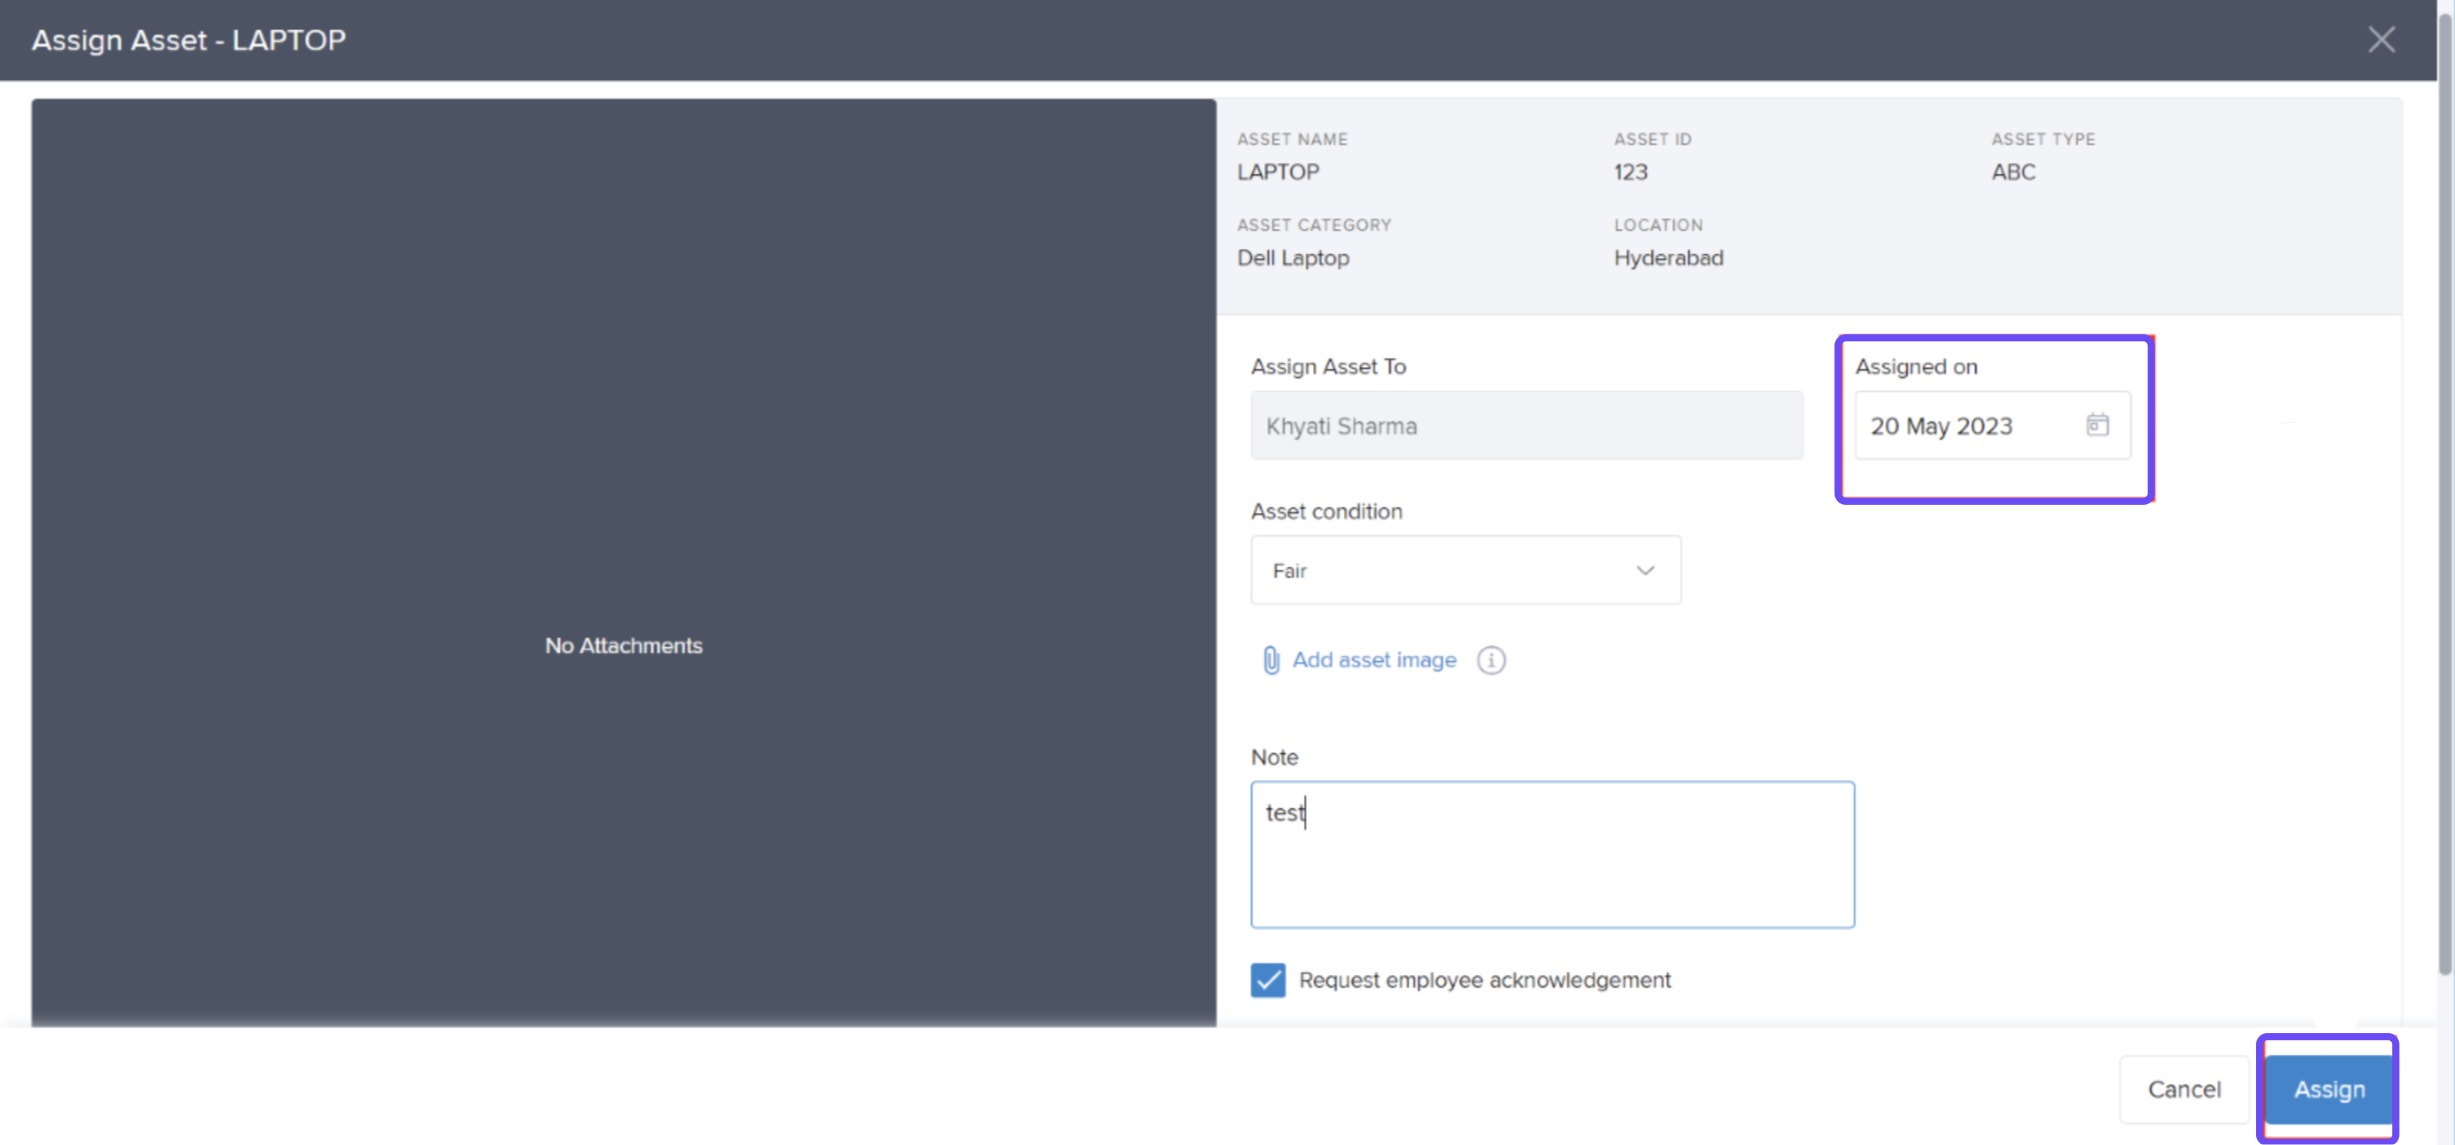Click the LAPTOP asset name value
Screen dimensions: 2455x1145
(1278, 172)
